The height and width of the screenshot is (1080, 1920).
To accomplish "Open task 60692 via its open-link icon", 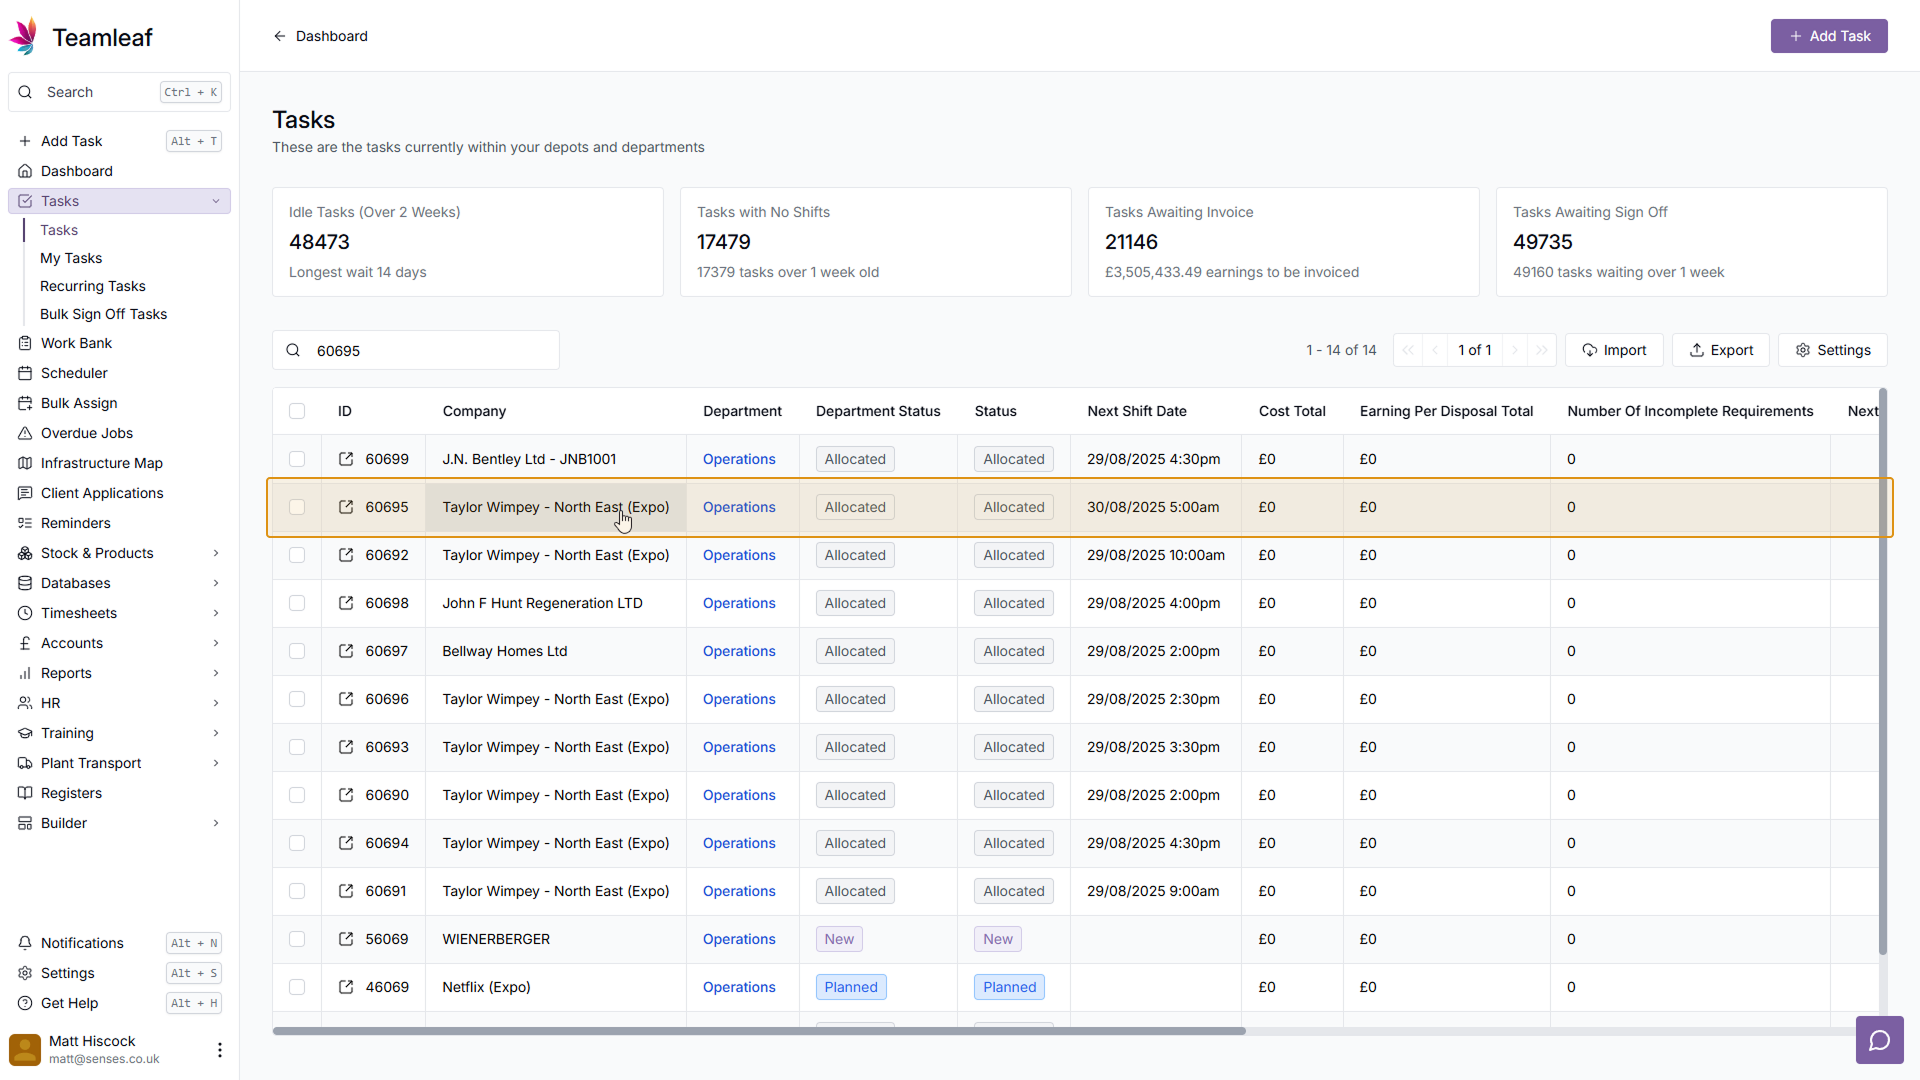I will tap(346, 555).
